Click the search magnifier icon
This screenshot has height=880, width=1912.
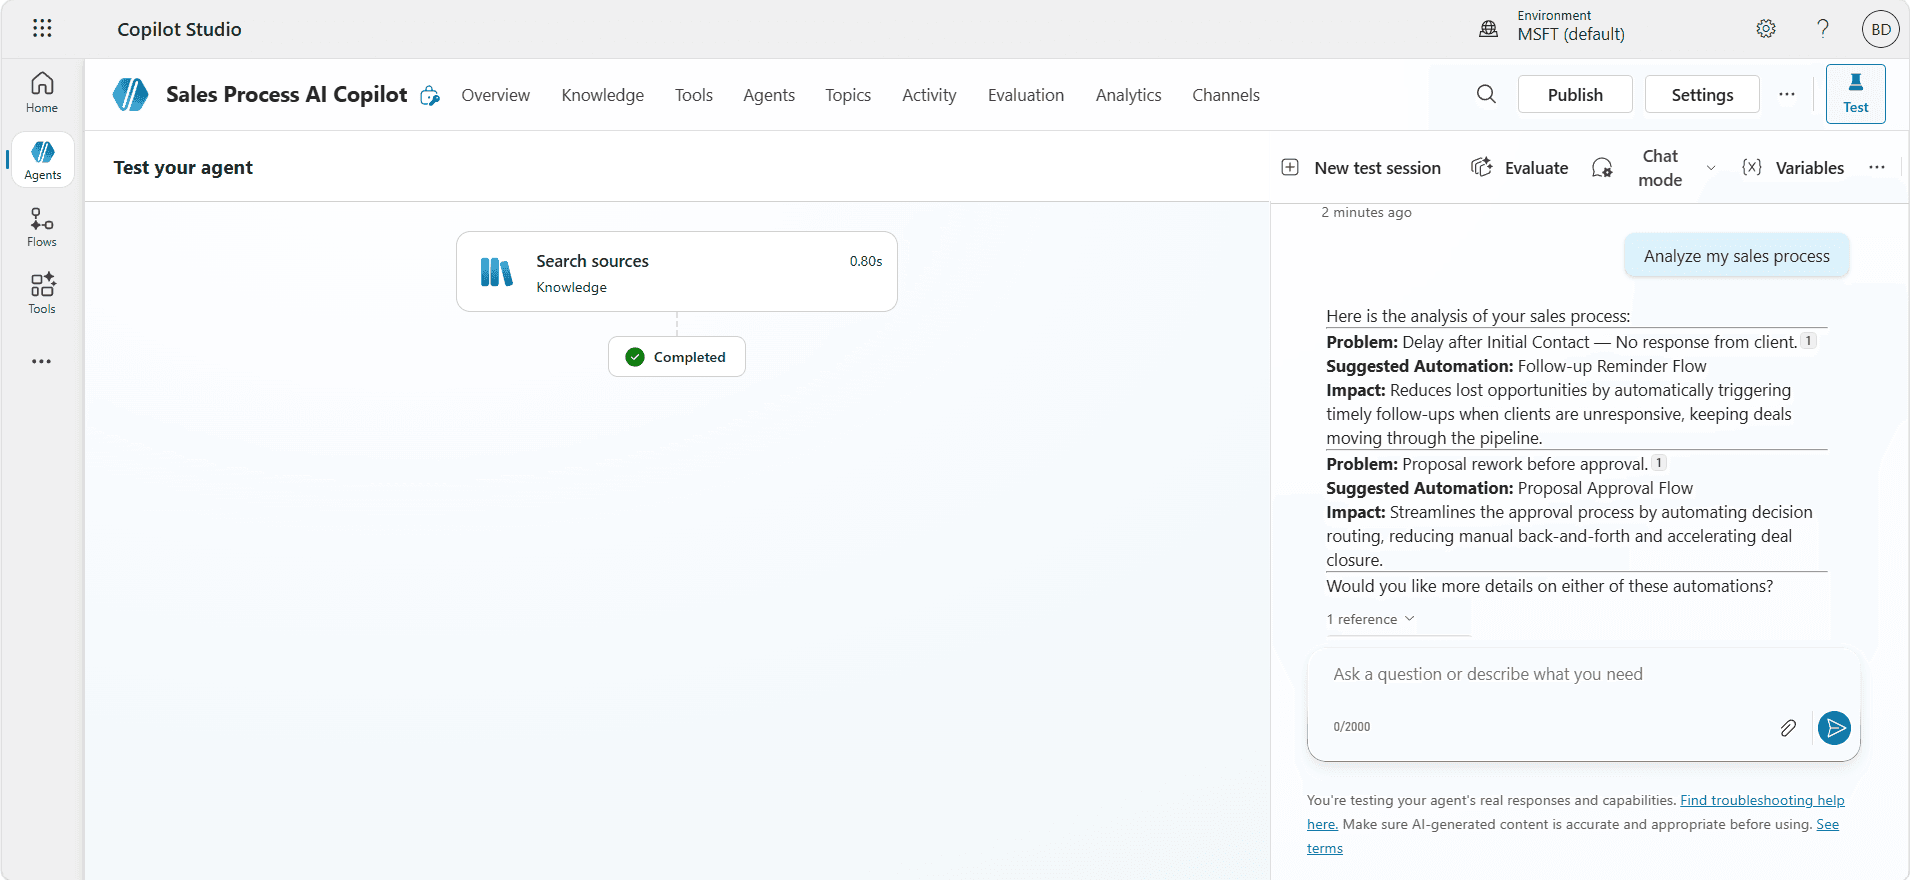[1487, 94]
